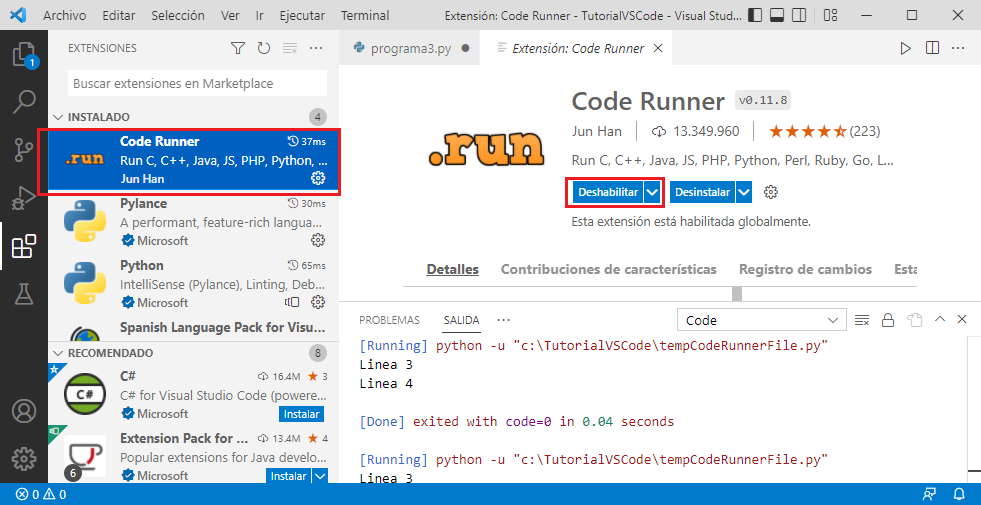The image size is (981, 505).
Task: Open the Explorer view in activity bar
Action: pos(24,54)
